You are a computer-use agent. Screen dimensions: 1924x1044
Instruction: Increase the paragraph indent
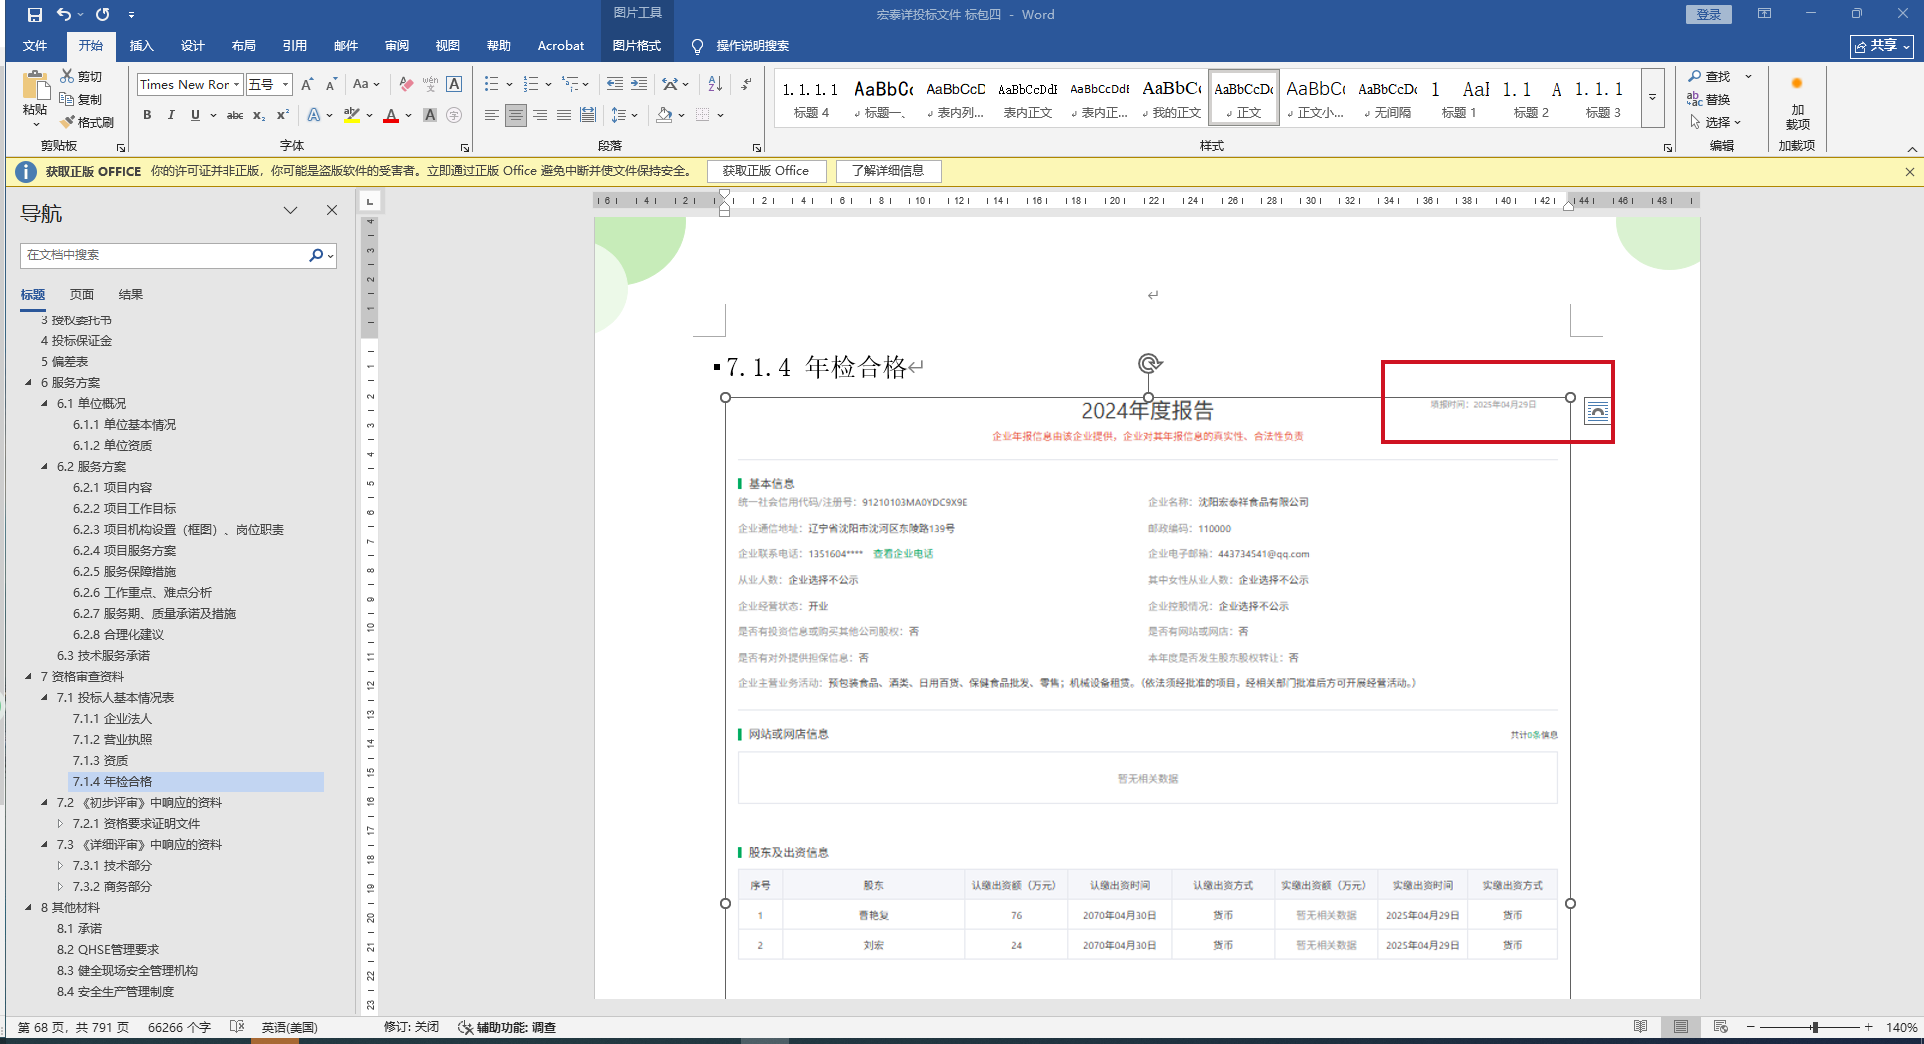(x=639, y=84)
